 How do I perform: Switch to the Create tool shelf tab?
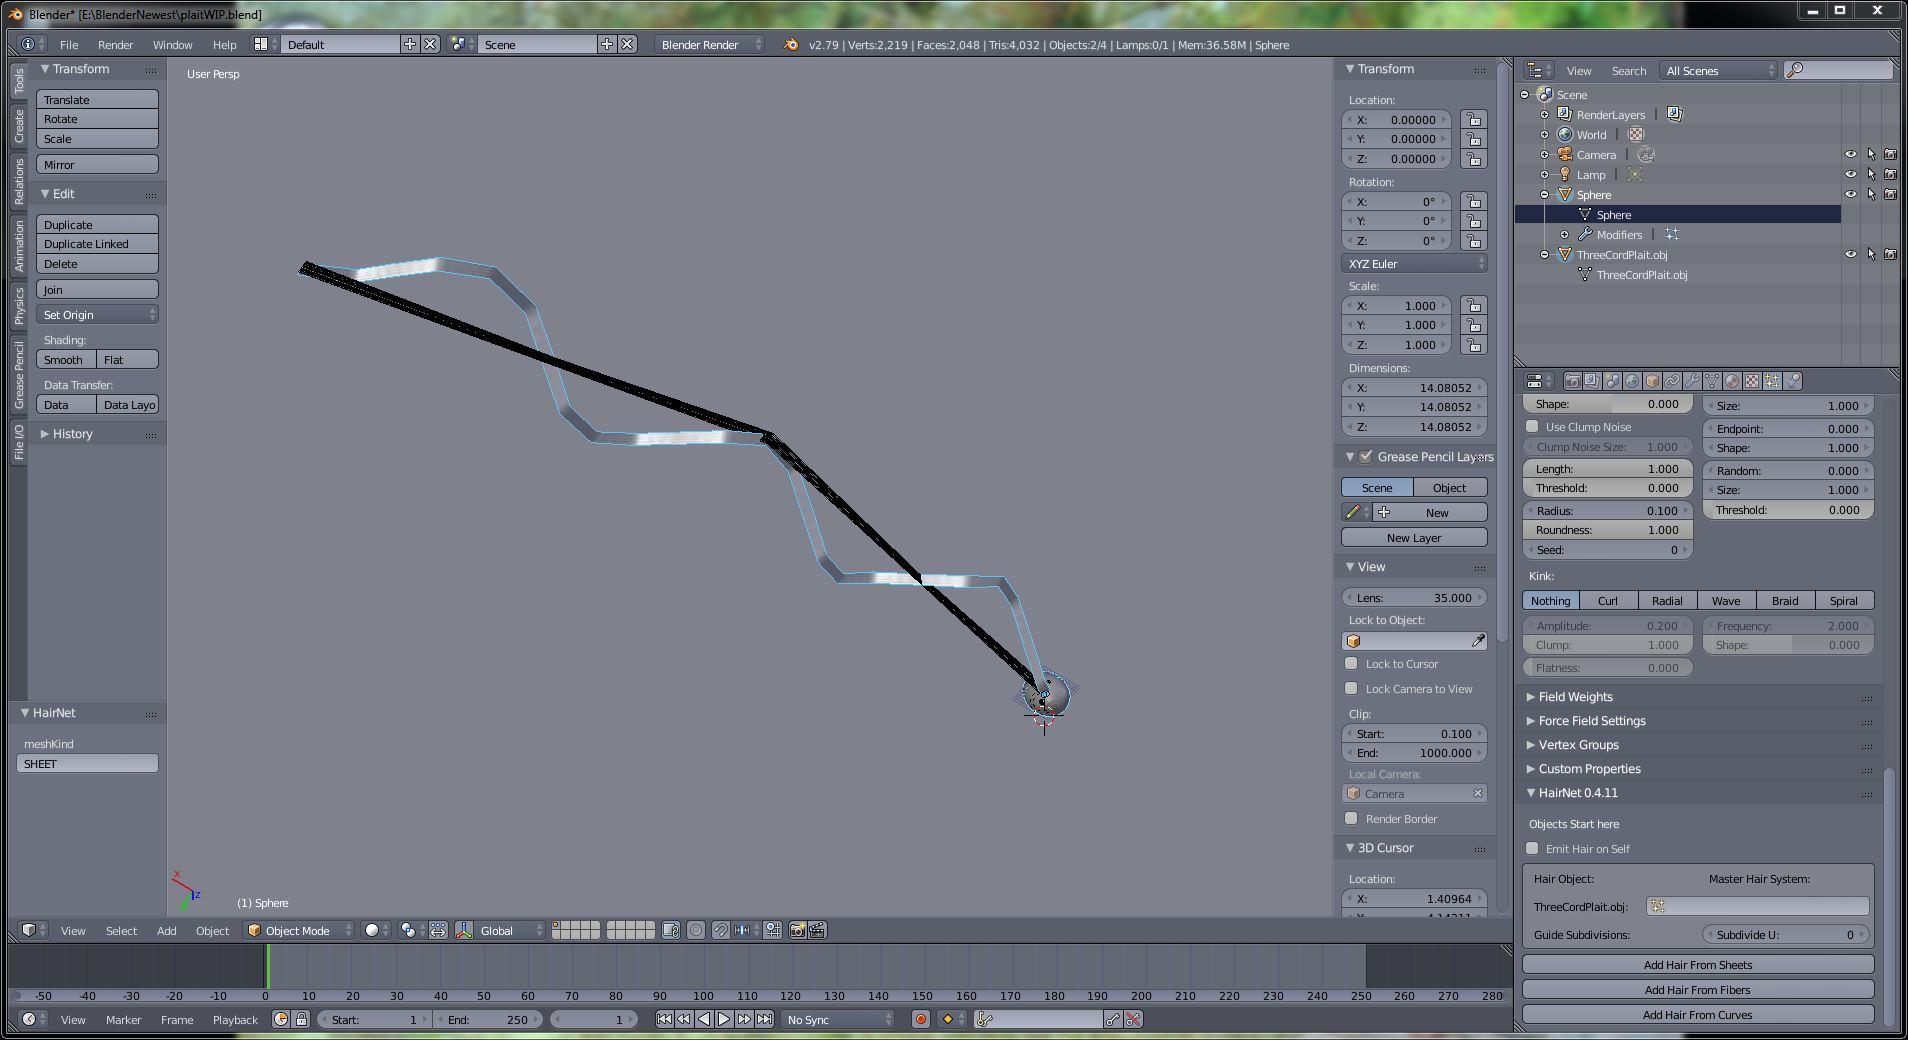(x=19, y=126)
